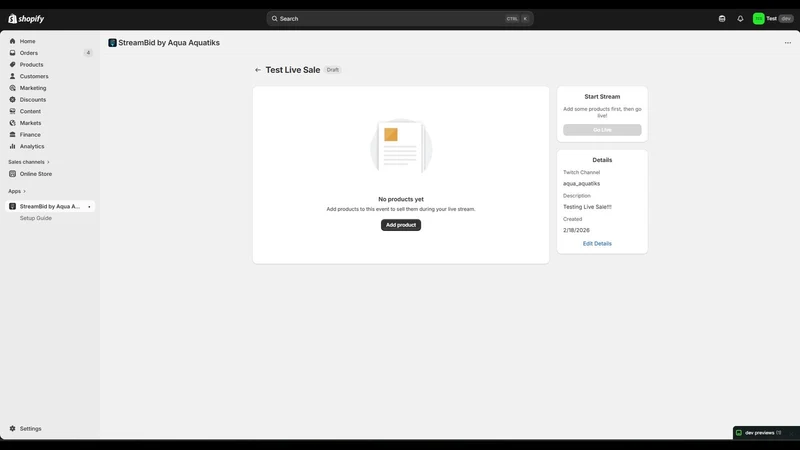
Task: Click the pin dot next to StreamBid
Action: (x=89, y=207)
